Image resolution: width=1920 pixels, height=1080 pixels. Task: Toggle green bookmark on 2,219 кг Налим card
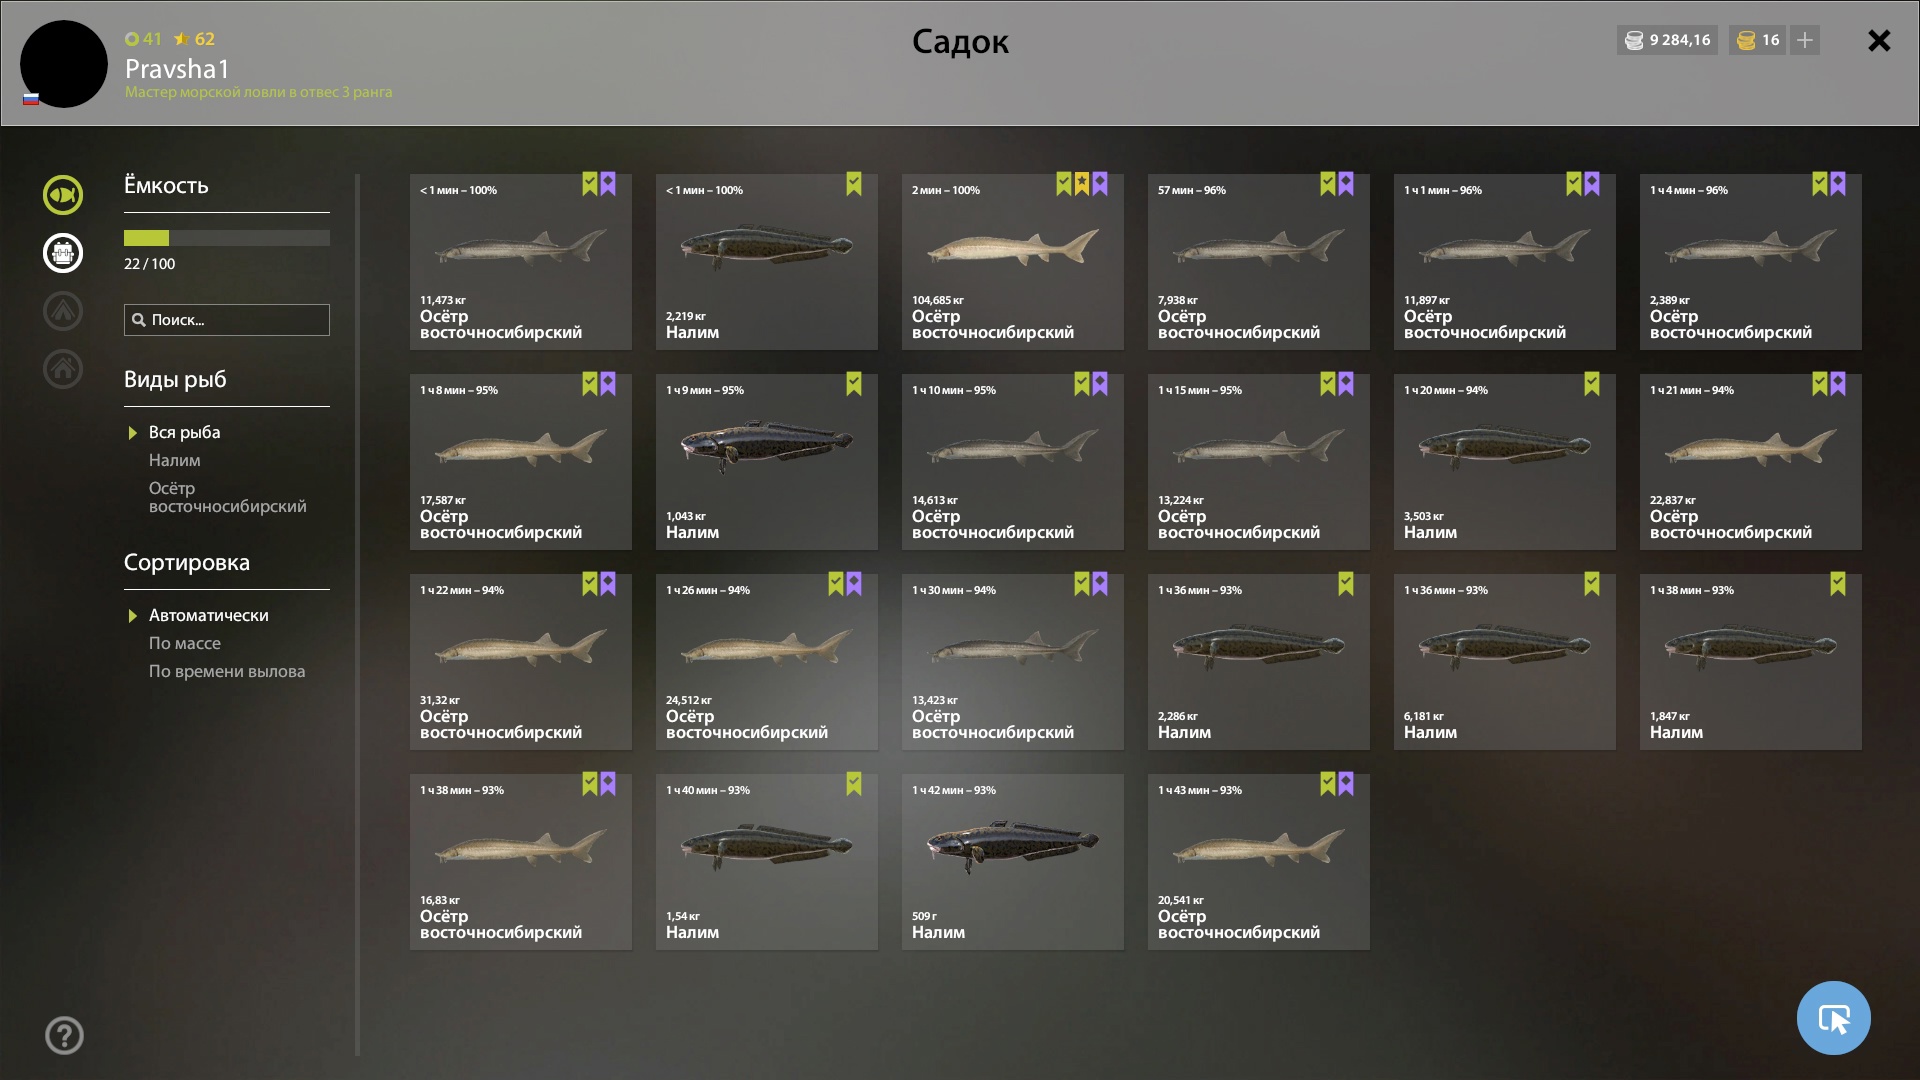coord(854,184)
